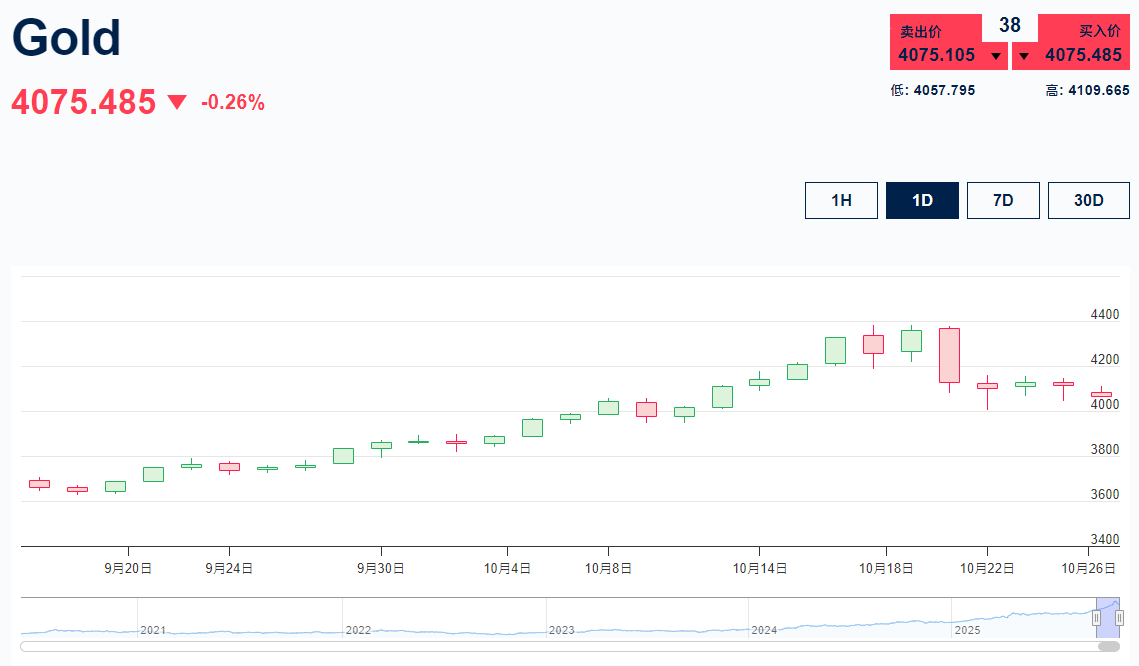Choose the 7D chart interval

1003,200
